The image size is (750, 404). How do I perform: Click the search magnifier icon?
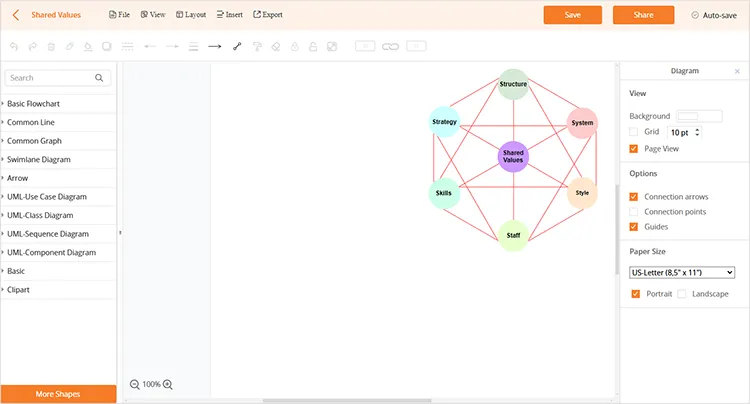click(99, 78)
